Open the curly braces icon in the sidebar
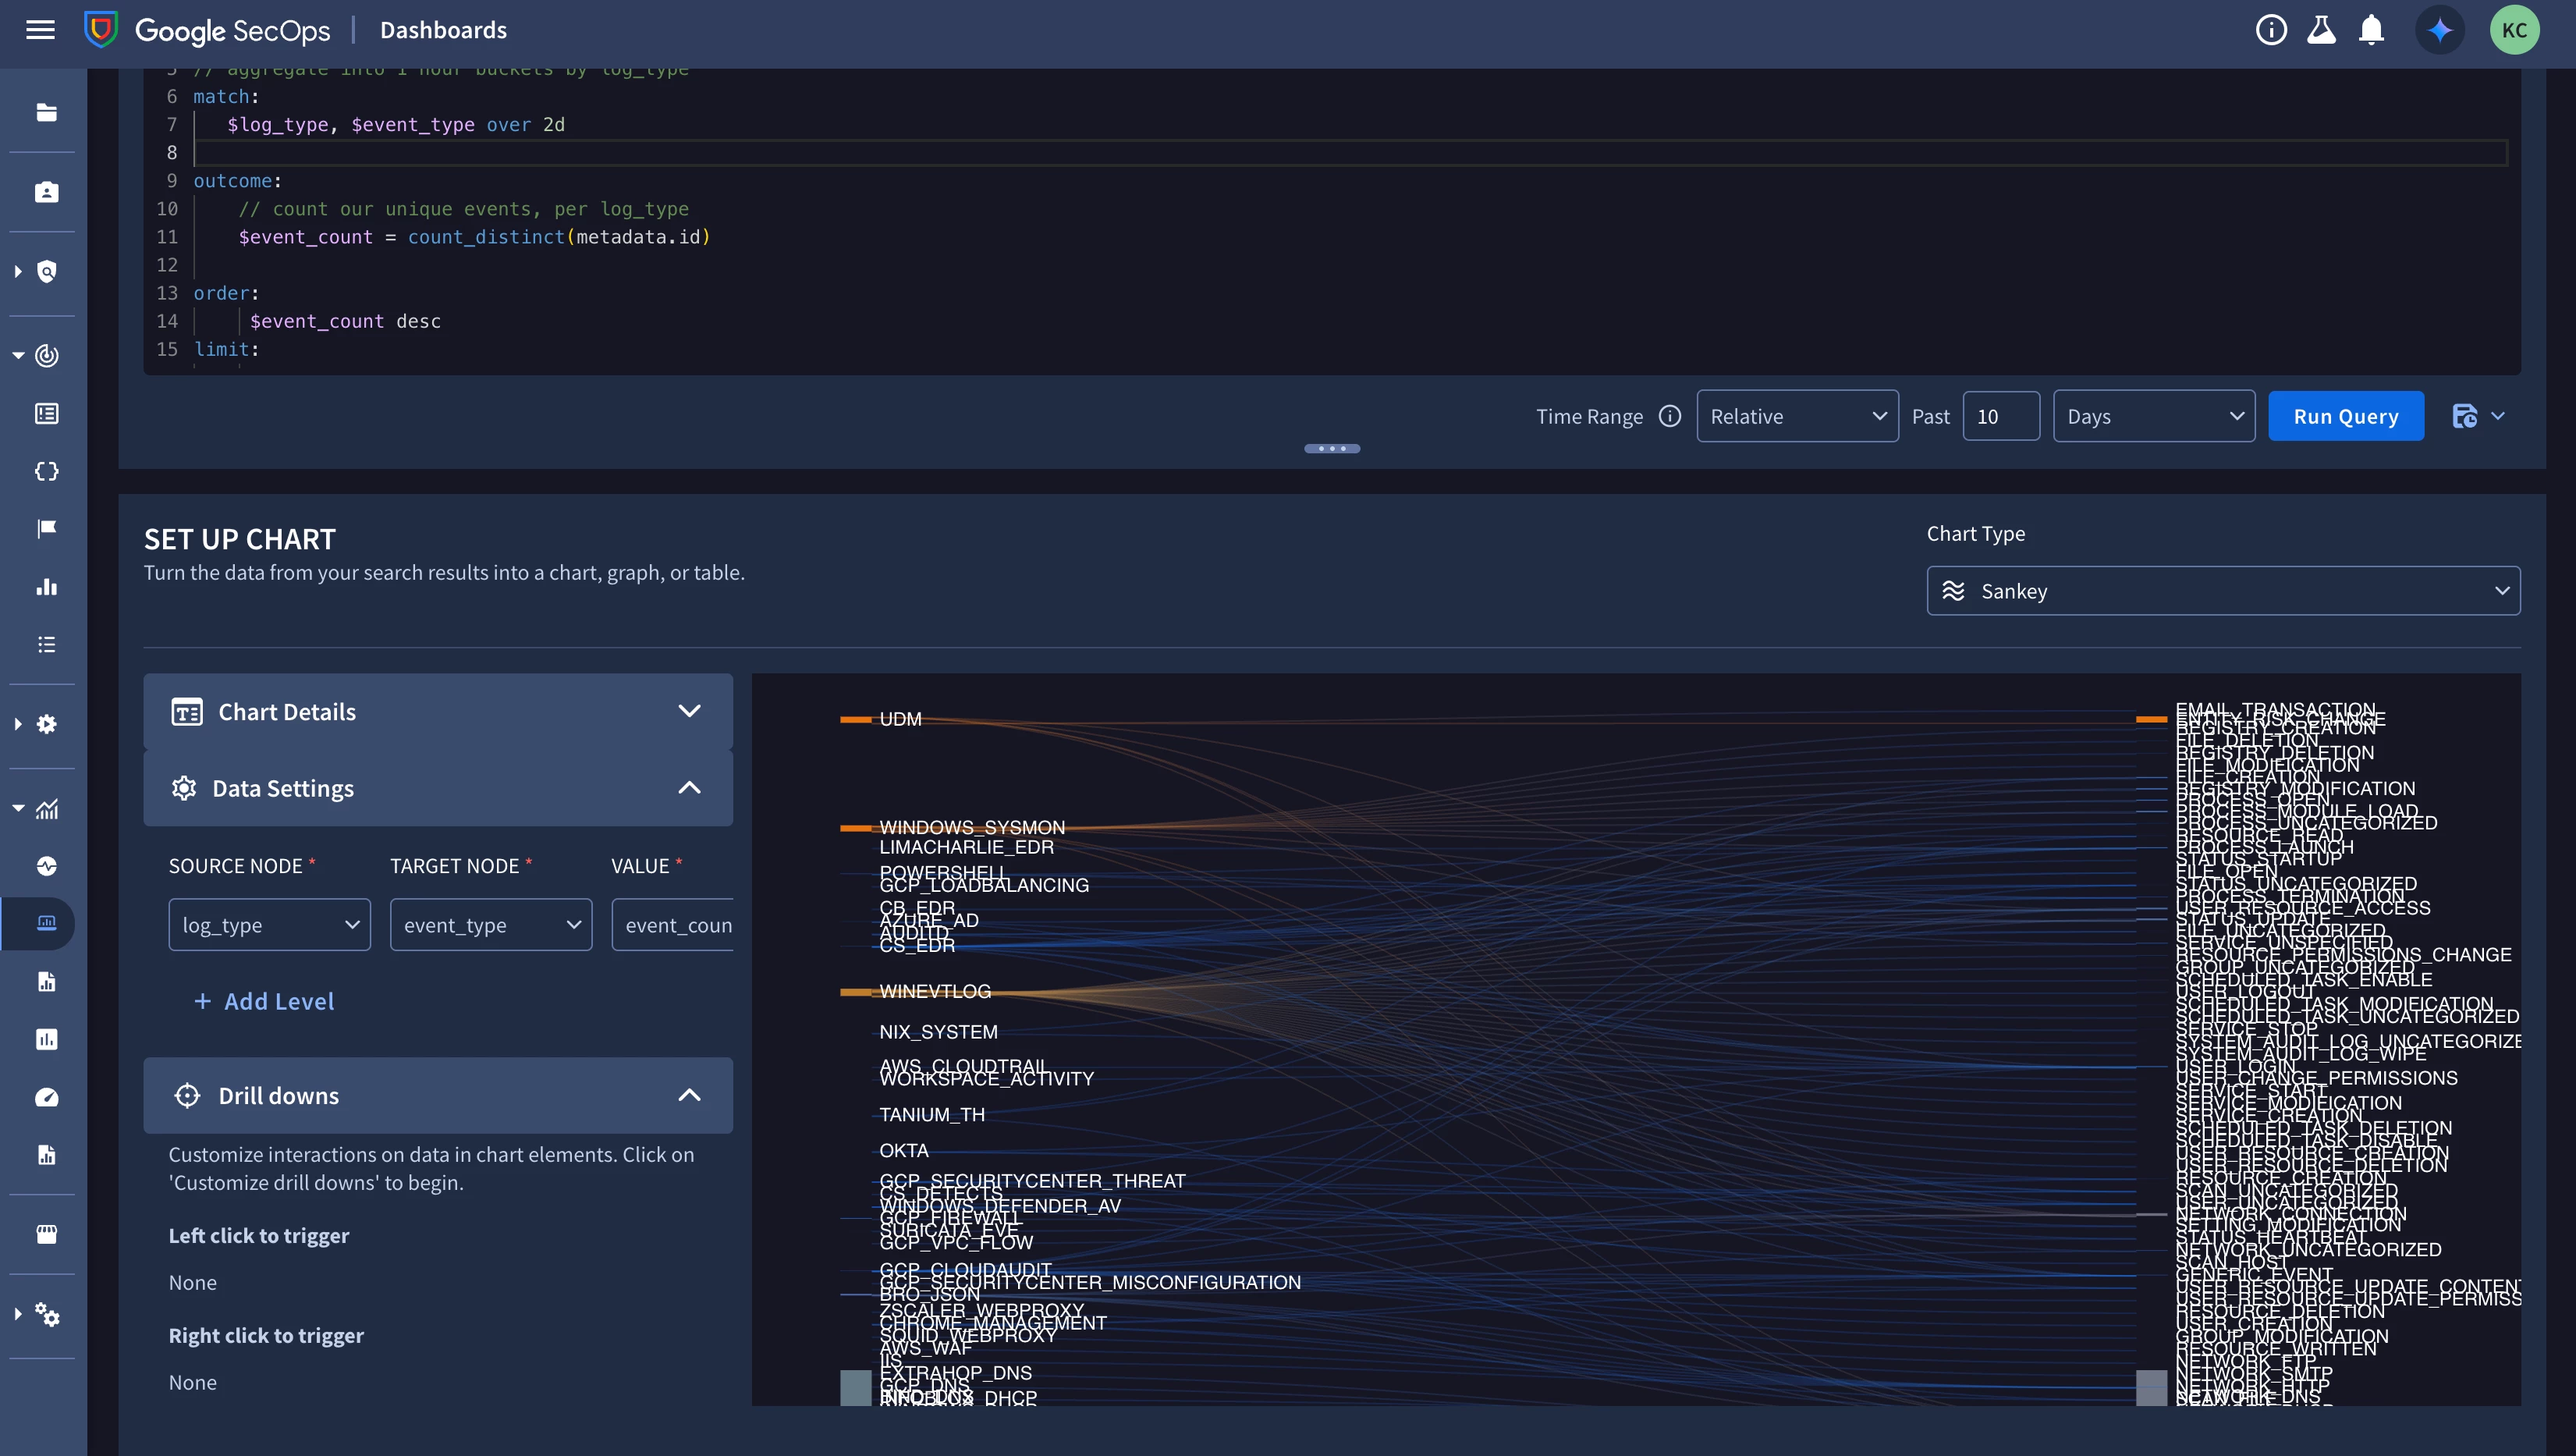Viewport: 2576px width, 1456px height. click(47, 471)
